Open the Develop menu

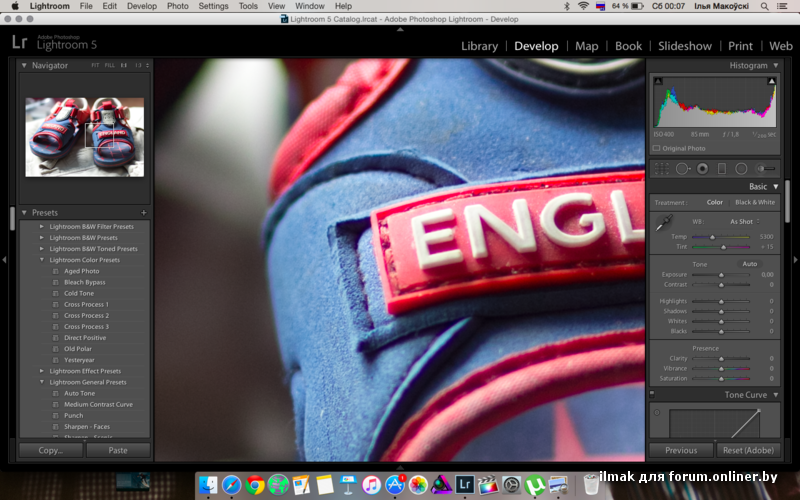click(142, 6)
